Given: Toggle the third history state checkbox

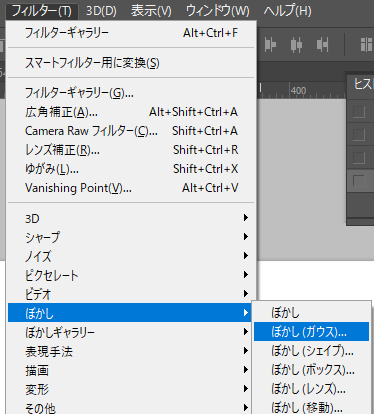Looking at the screenshot, I should click(x=358, y=157).
